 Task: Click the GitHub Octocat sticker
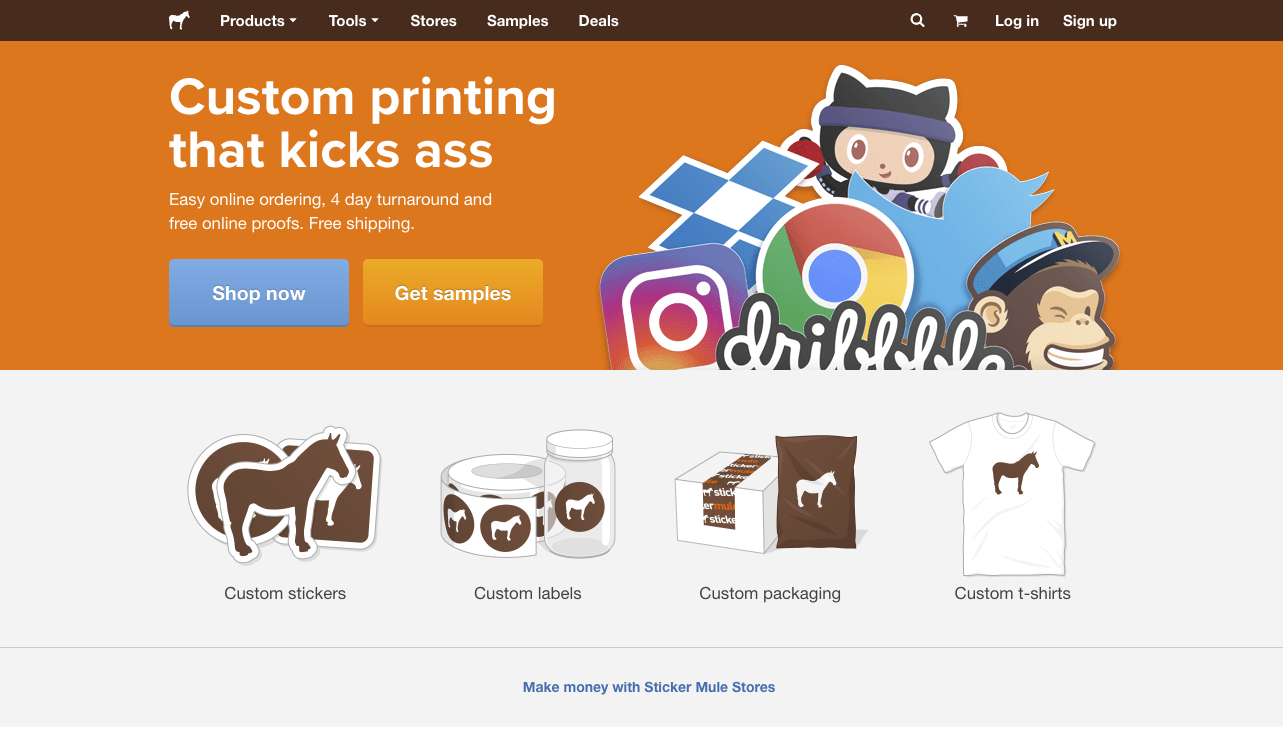click(883, 135)
